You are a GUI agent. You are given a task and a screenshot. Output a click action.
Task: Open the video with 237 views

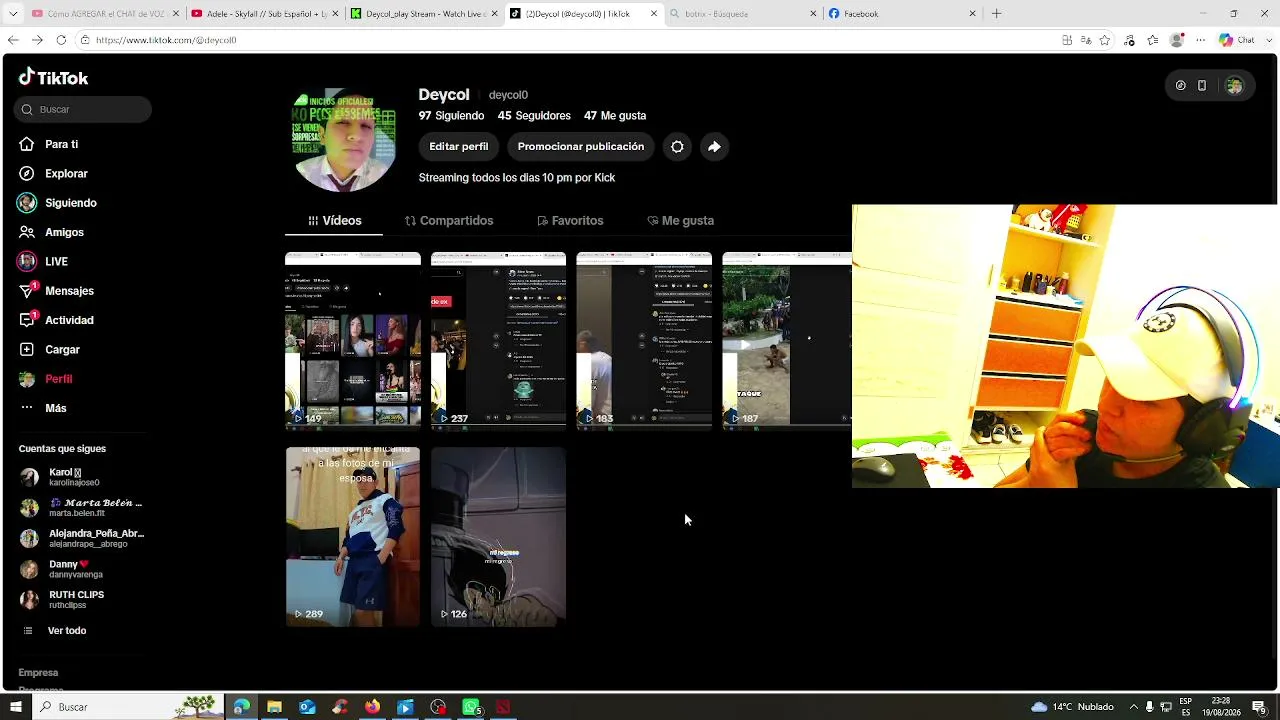498,341
